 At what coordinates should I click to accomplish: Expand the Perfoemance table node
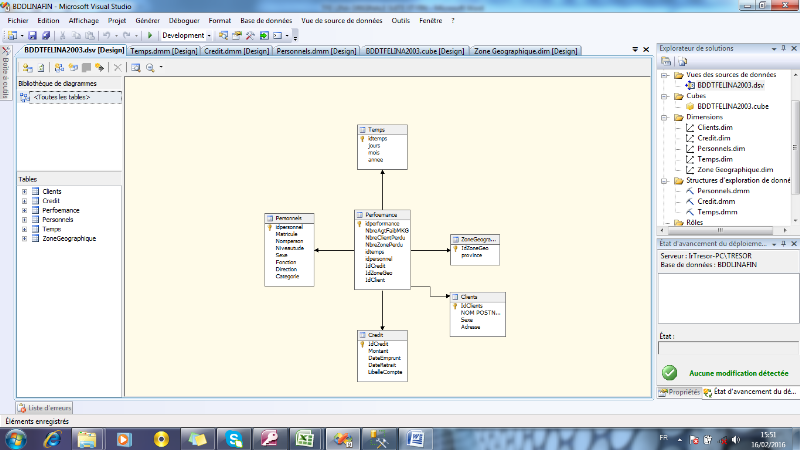click(x=24, y=211)
